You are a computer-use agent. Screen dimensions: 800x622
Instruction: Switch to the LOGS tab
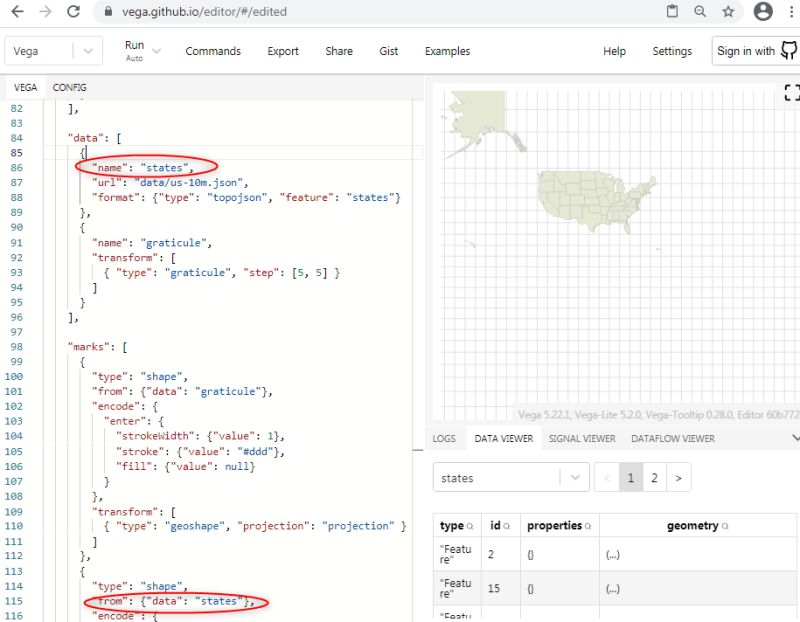(444, 438)
